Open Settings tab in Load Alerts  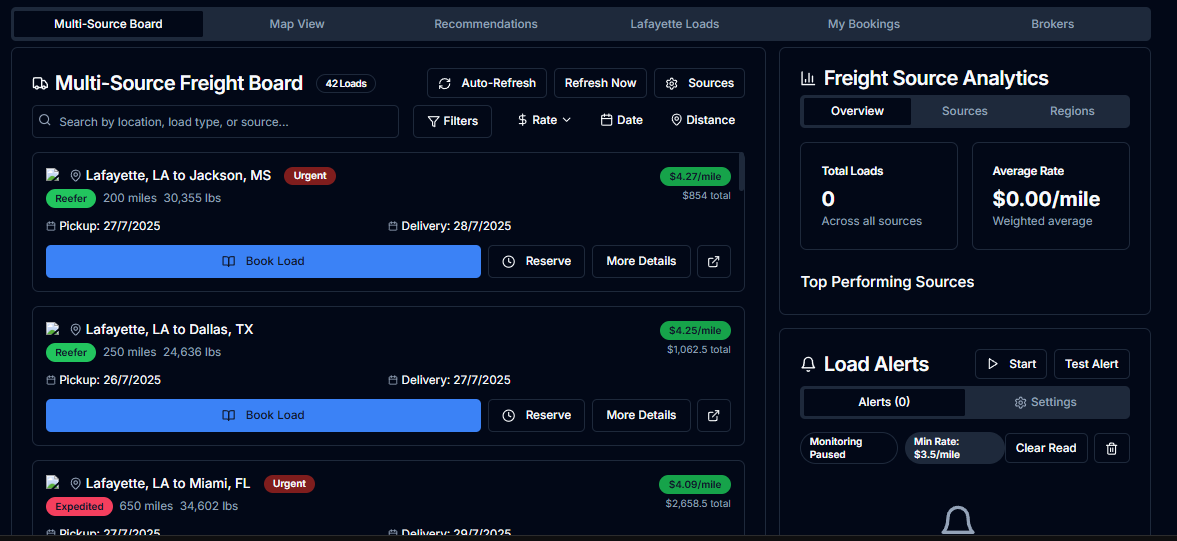(x=1046, y=402)
